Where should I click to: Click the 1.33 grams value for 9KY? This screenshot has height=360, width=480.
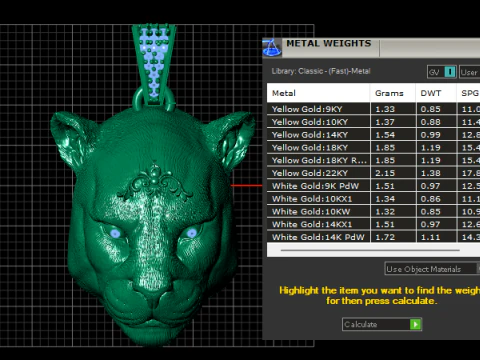click(385, 109)
